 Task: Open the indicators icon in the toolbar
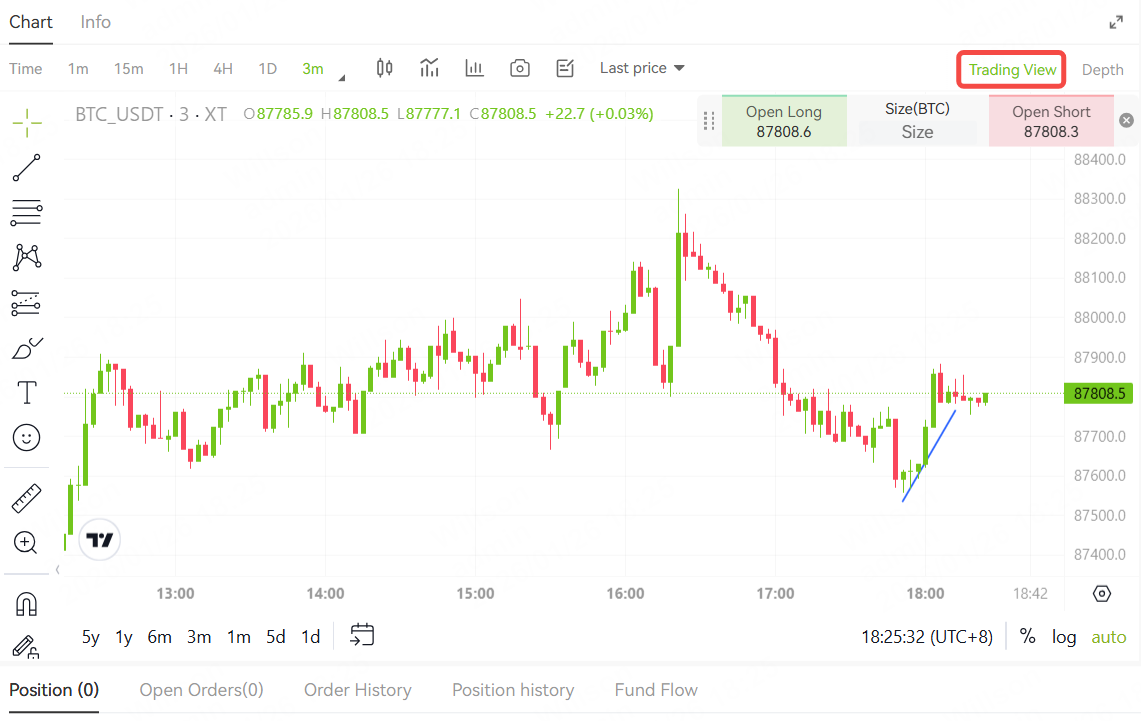coord(430,68)
